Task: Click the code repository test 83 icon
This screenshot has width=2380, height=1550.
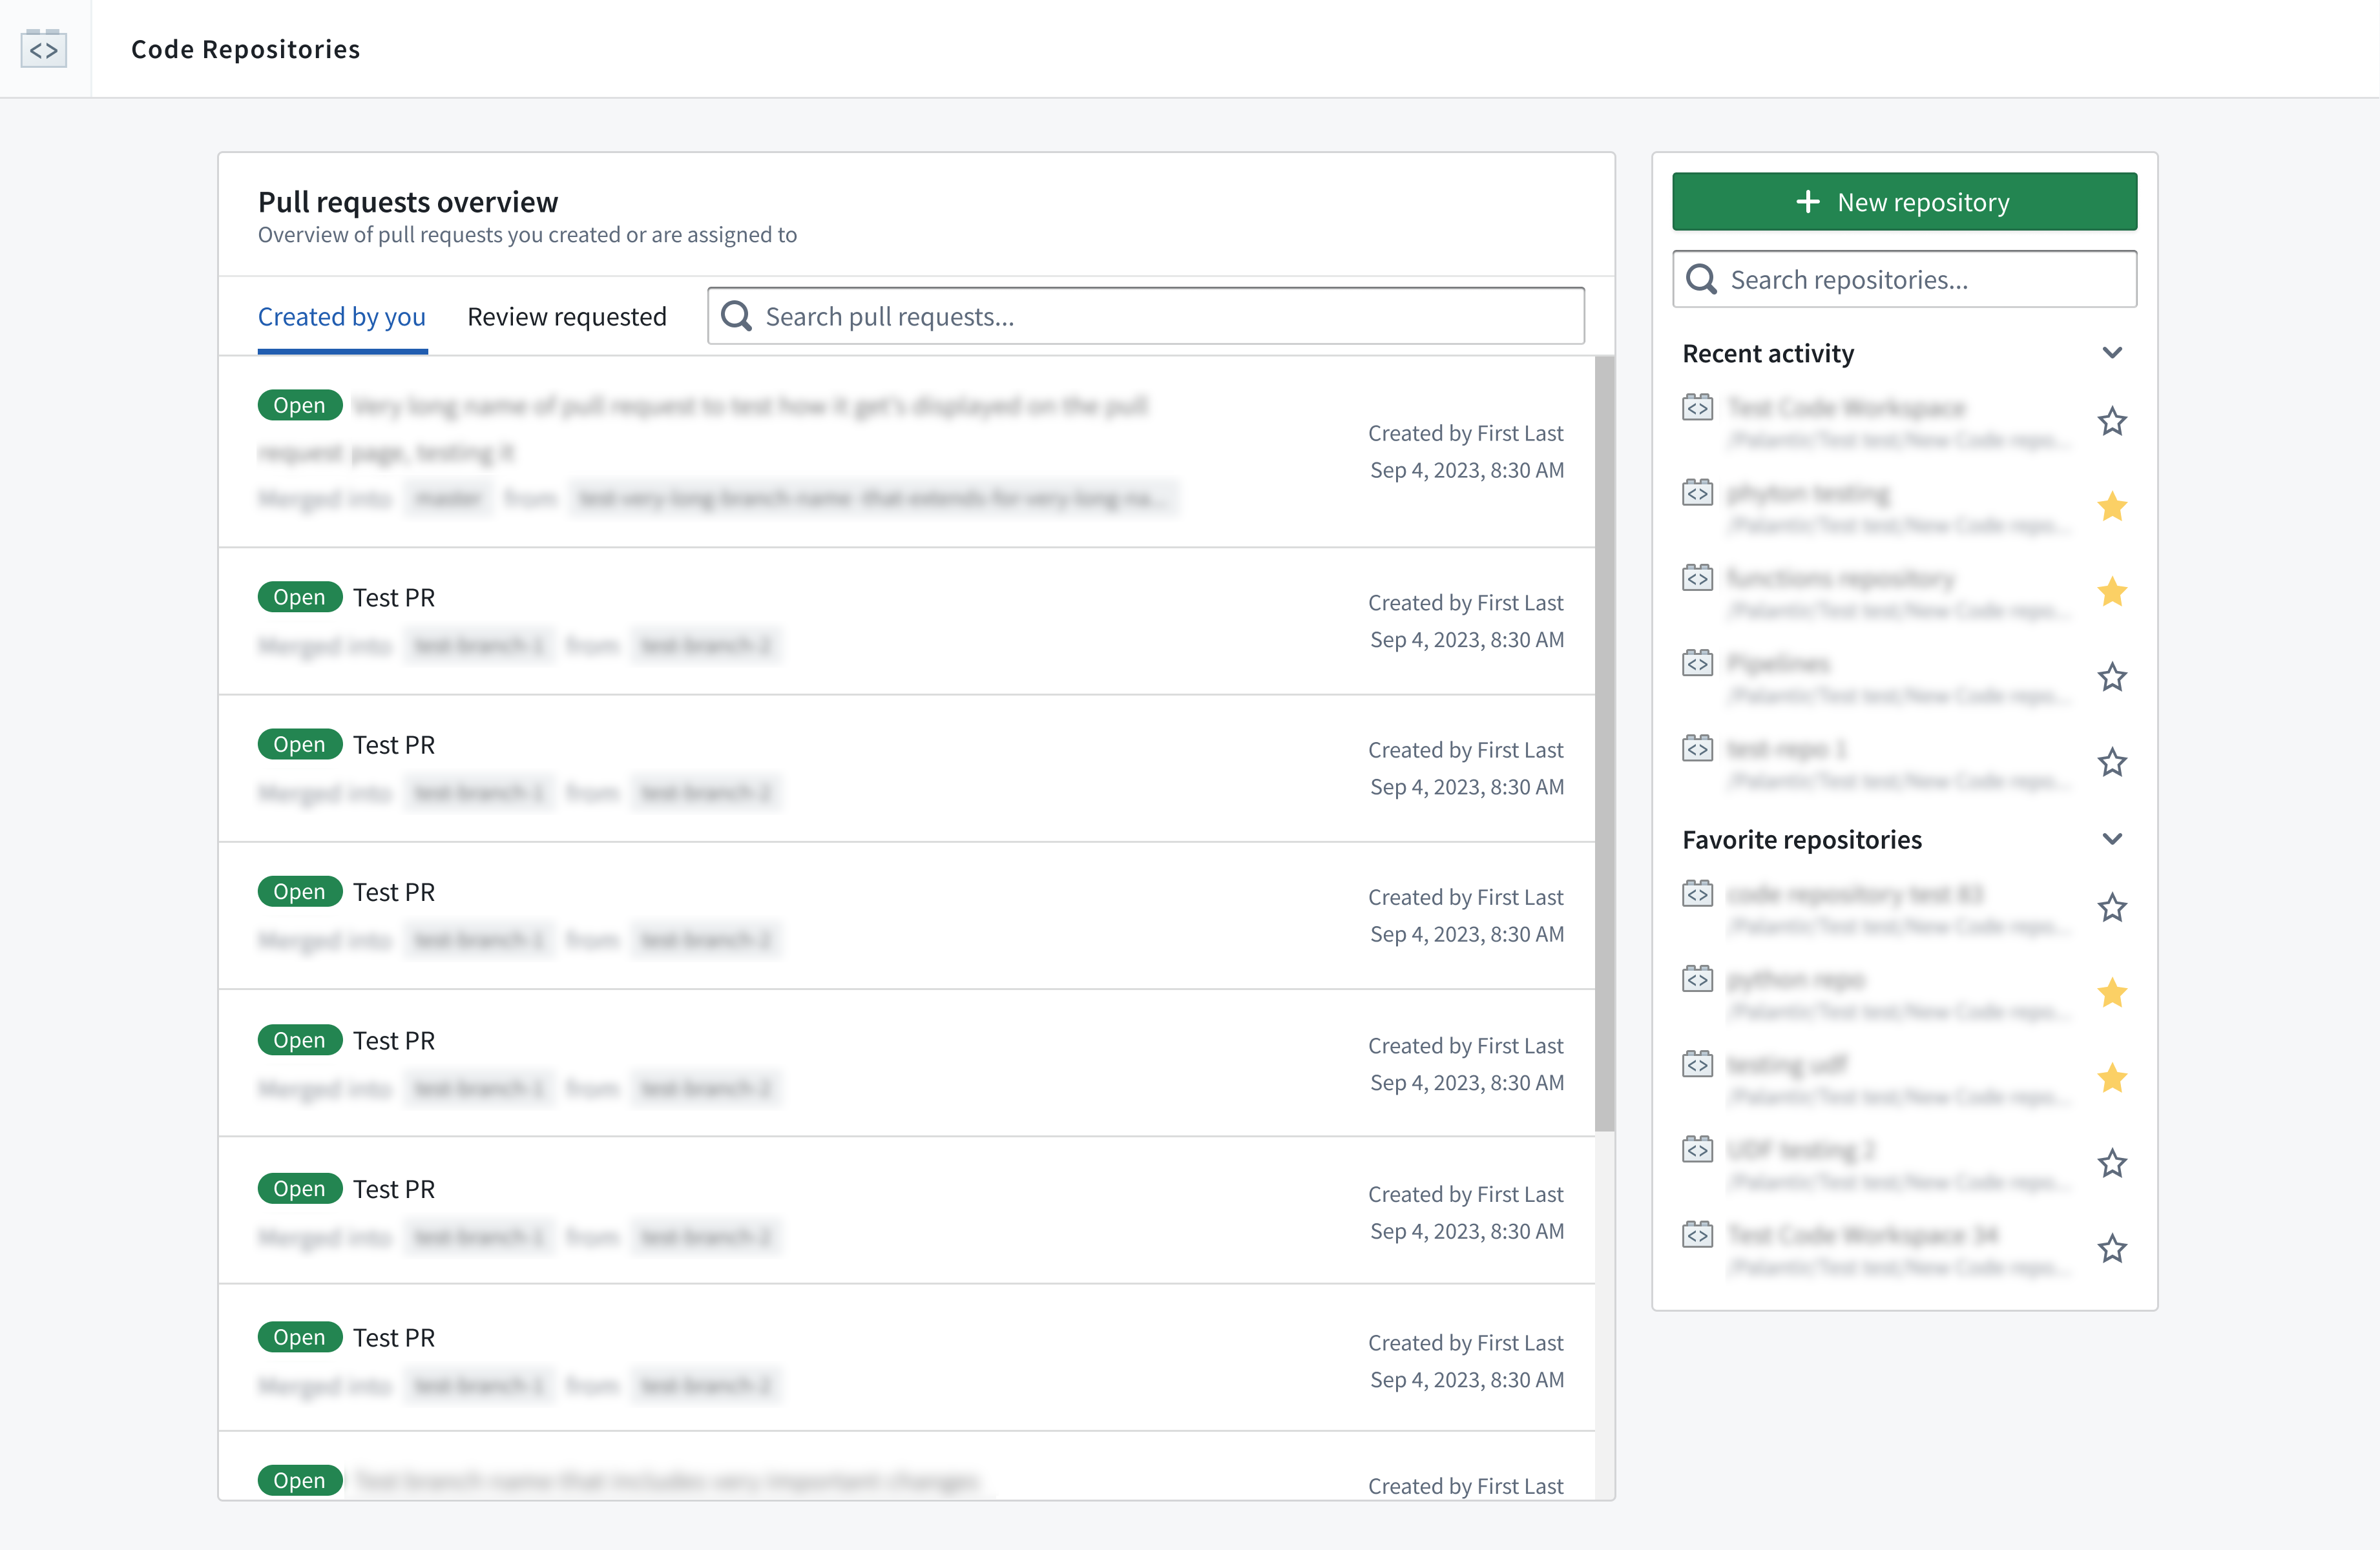Action: coord(1697,893)
